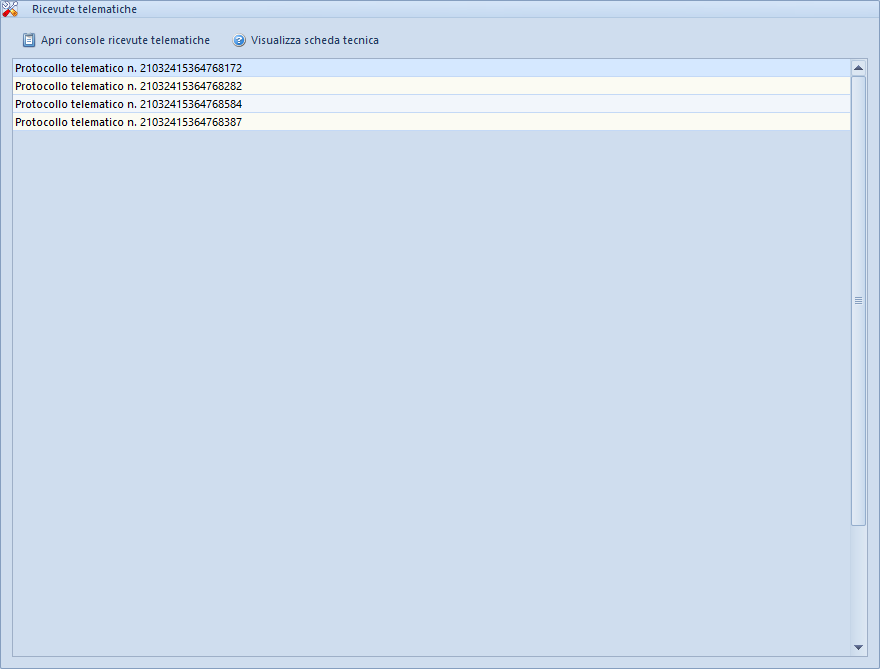Click the 'Ricevute telematiche' window title text
The width and height of the screenshot is (880, 669).
(x=84, y=9)
